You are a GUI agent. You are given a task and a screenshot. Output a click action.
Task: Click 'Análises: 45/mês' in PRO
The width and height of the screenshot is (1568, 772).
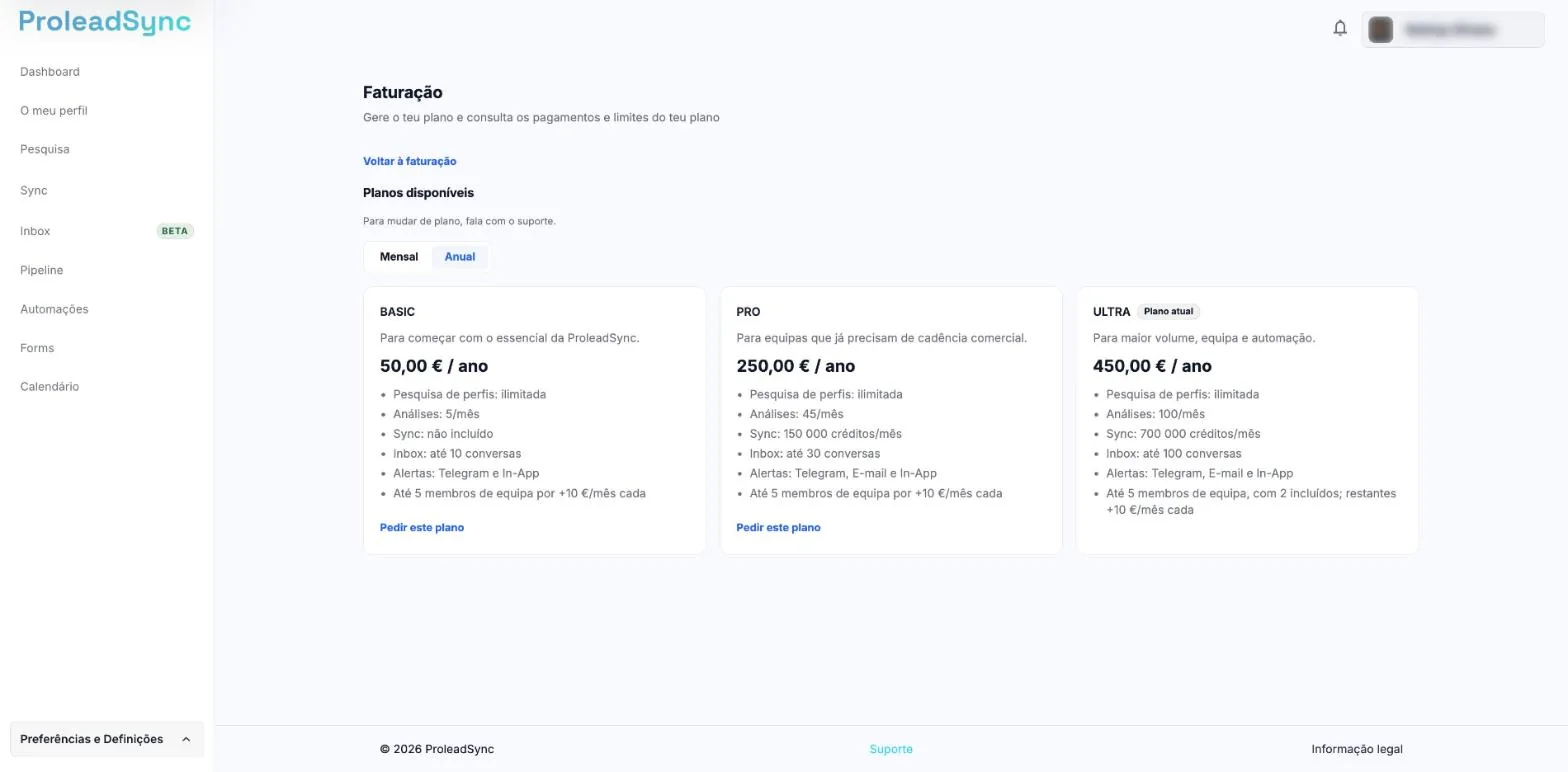tap(797, 415)
